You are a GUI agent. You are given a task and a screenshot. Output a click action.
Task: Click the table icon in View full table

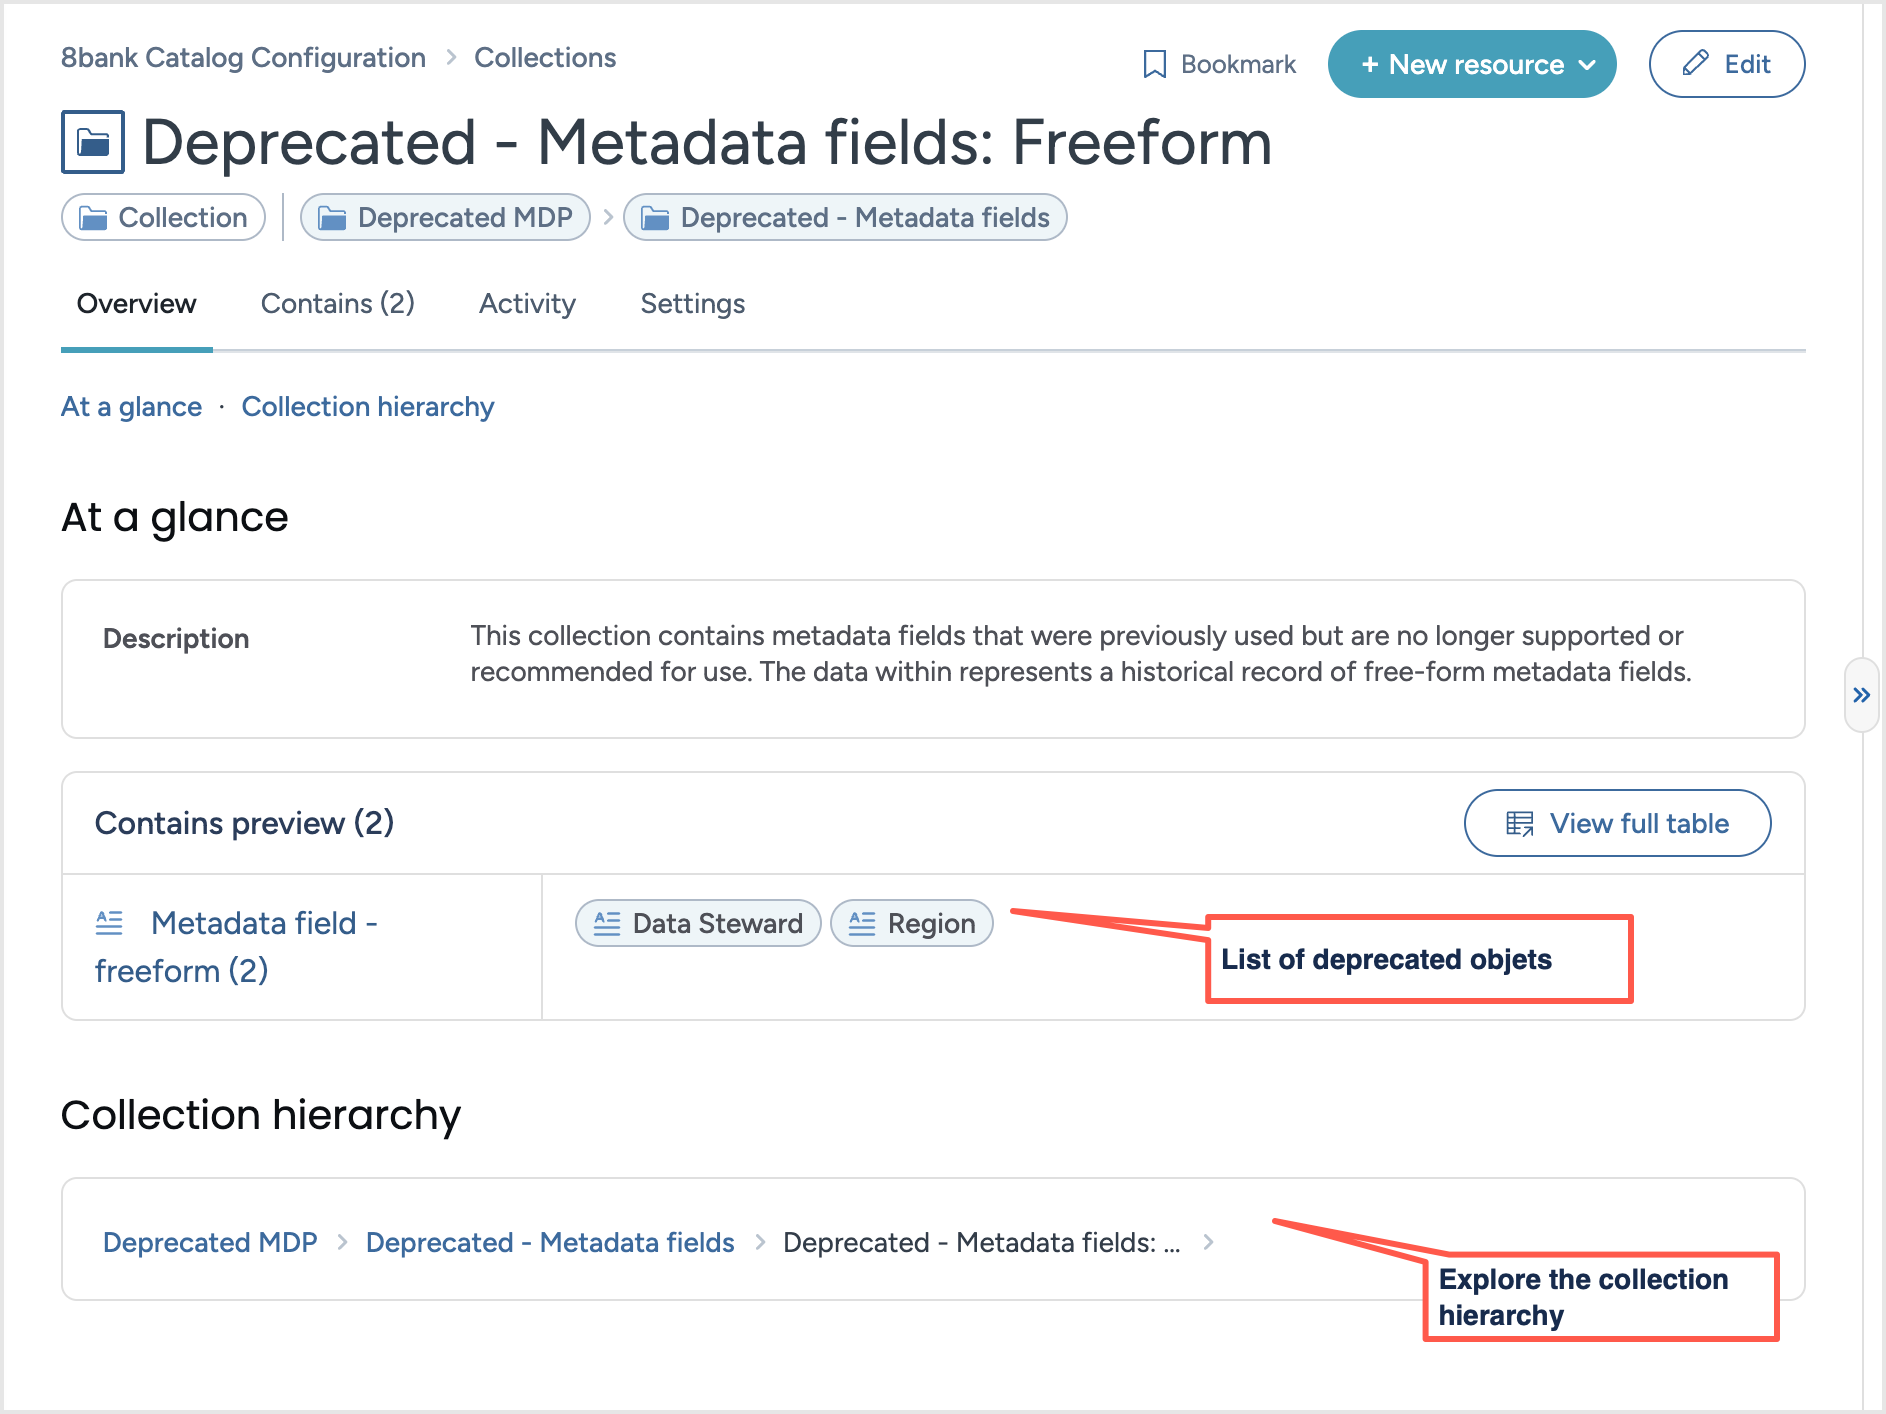pos(1519,823)
